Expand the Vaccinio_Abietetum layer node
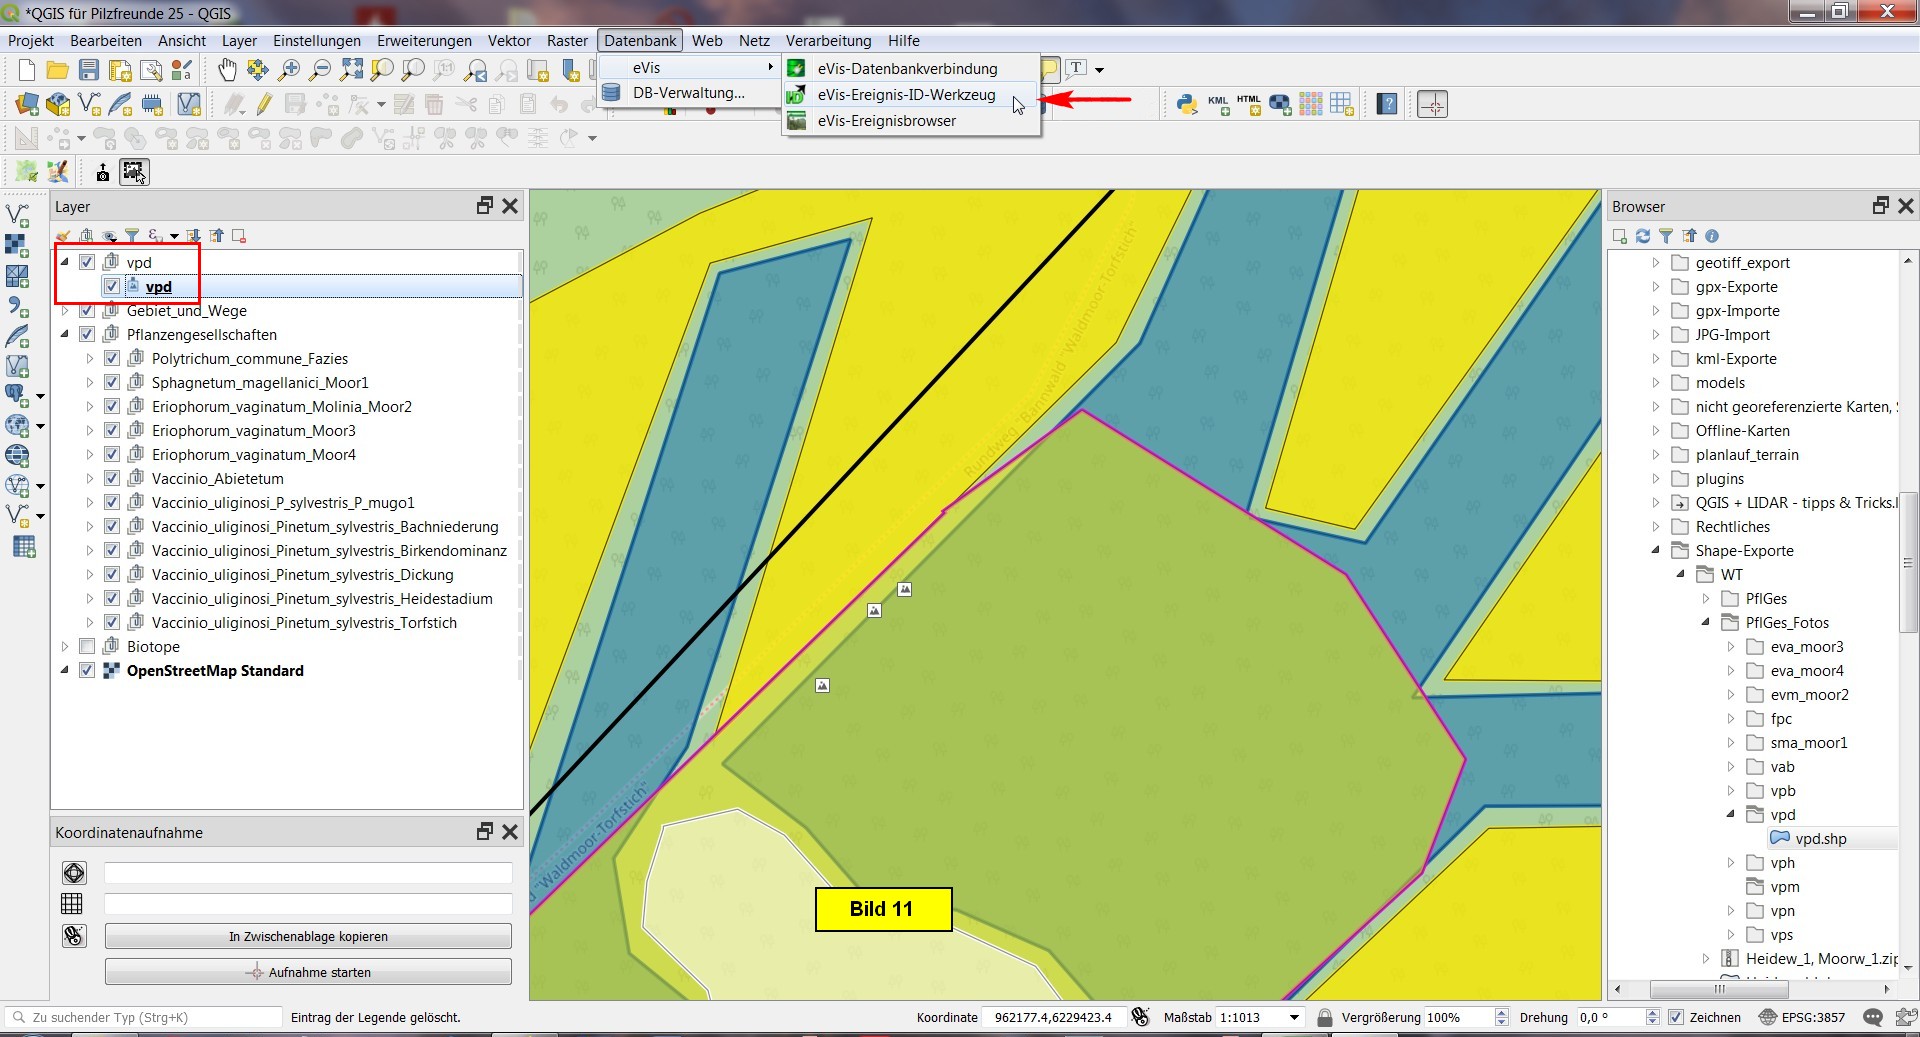Screen dimensions: 1920x1037 90,479
